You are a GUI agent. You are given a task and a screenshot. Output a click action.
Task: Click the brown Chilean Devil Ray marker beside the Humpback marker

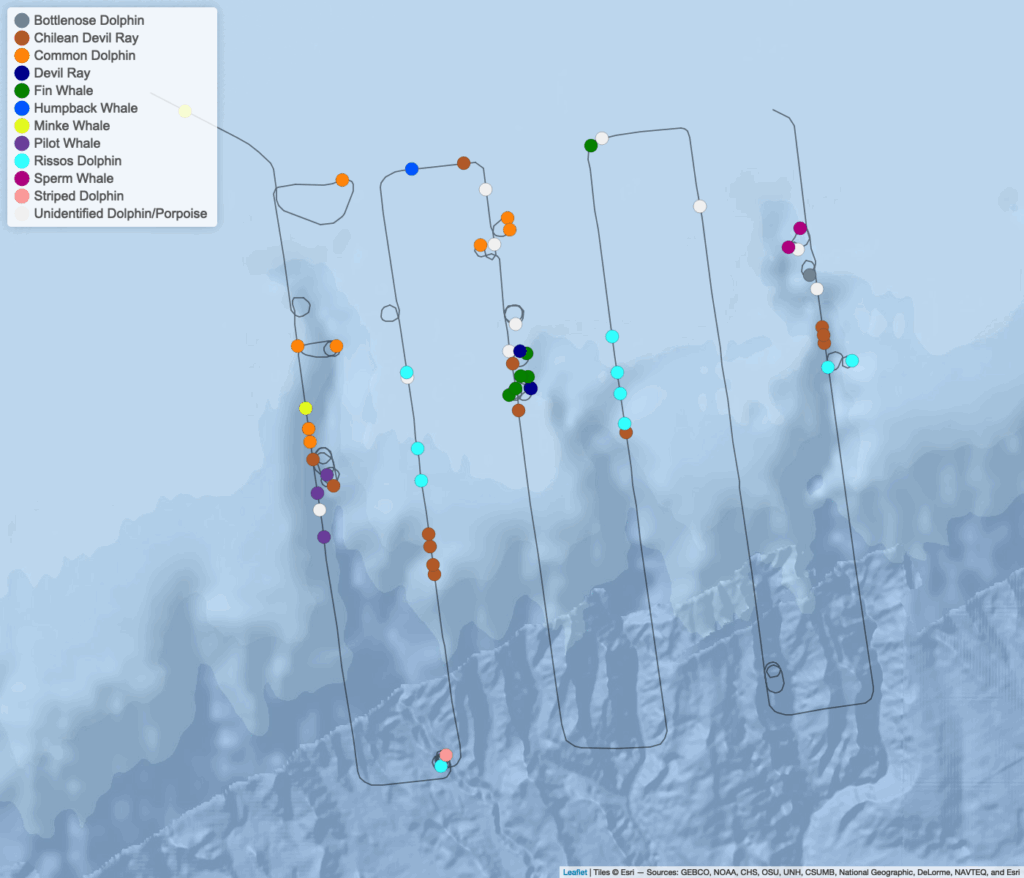click(463, 163)
